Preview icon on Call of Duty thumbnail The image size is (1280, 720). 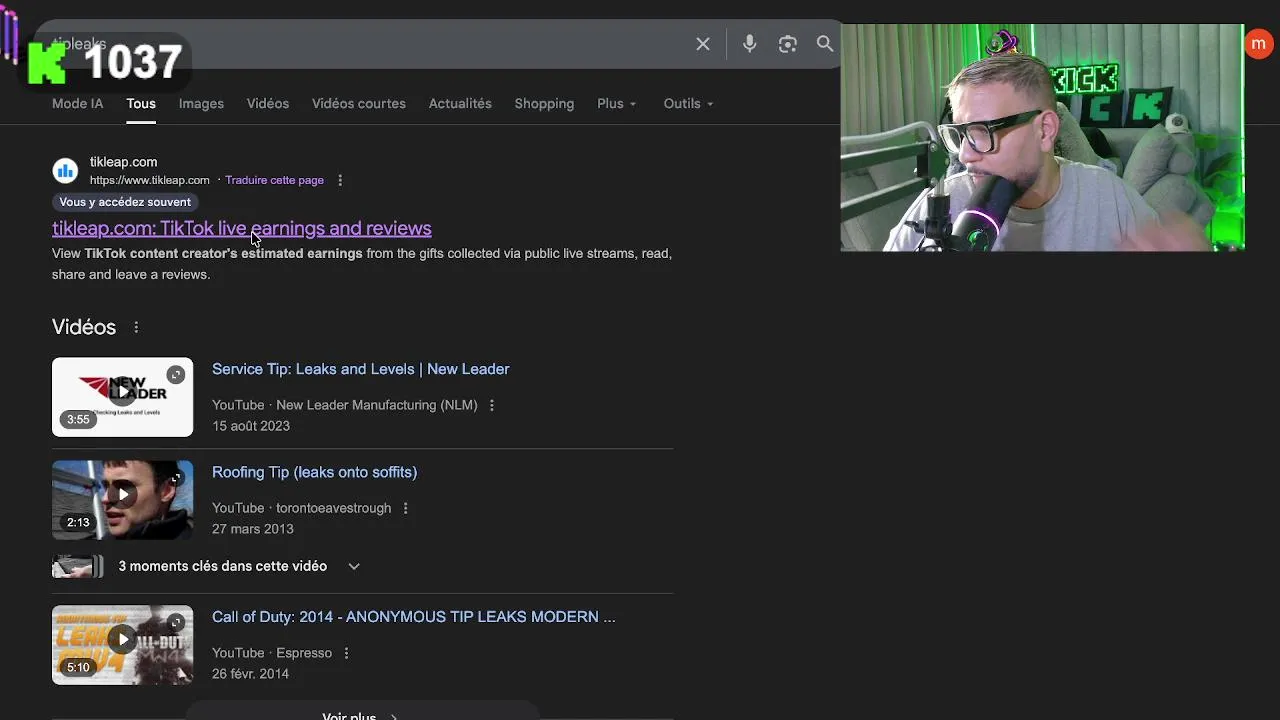coord(175,622)
